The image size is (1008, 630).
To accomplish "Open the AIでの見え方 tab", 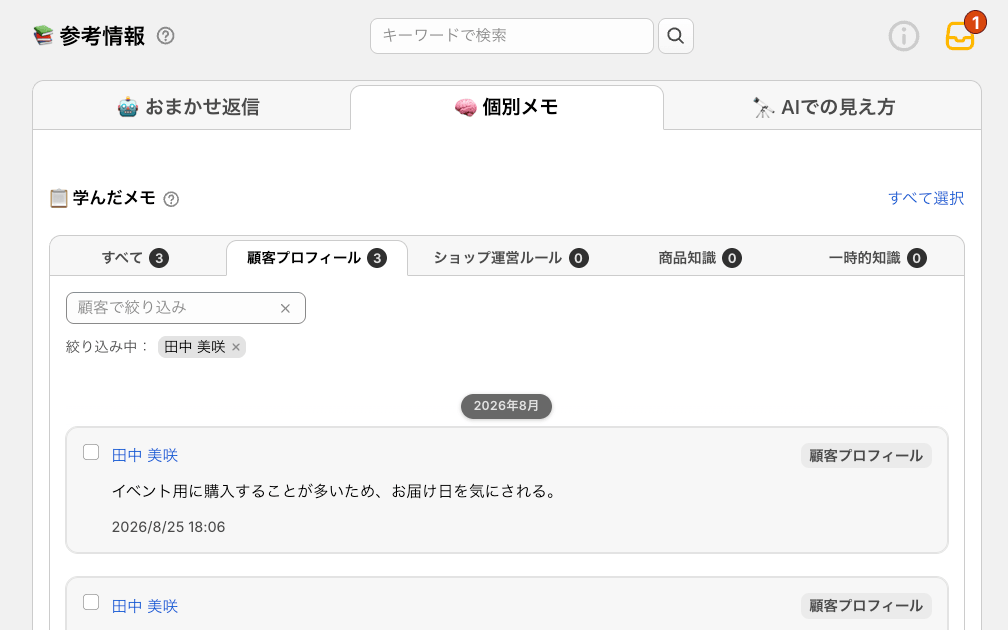I will pos(823,107).
